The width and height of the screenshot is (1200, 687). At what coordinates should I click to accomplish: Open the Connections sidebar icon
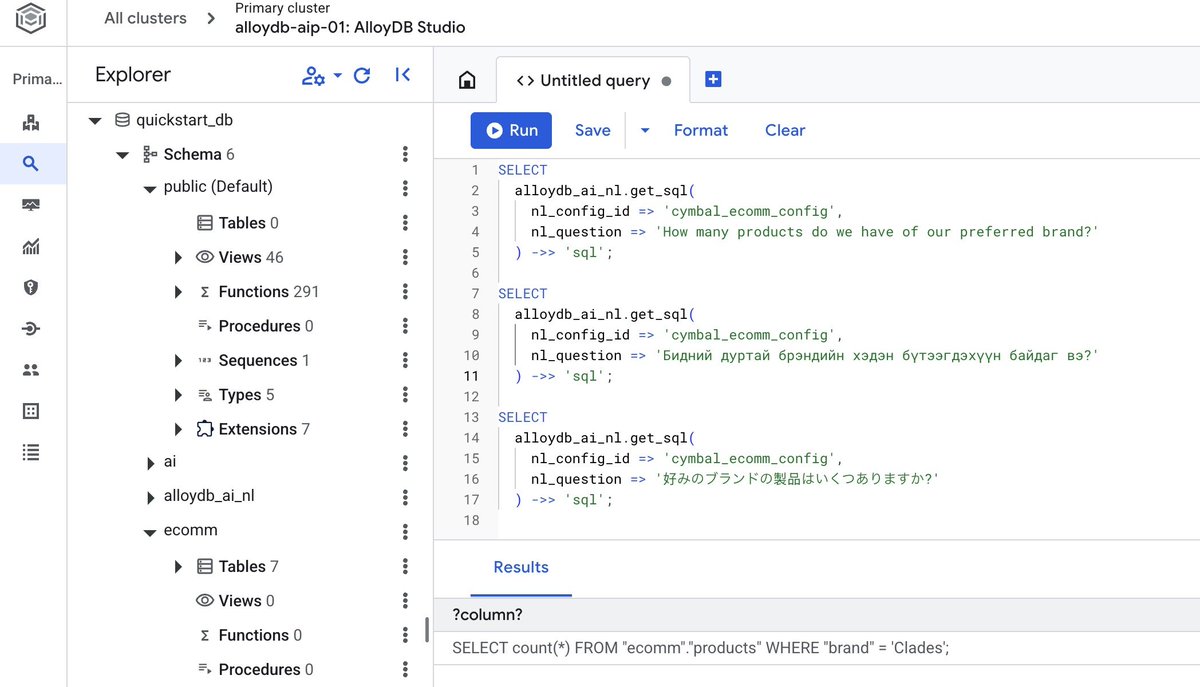click(x=31, y=329)
